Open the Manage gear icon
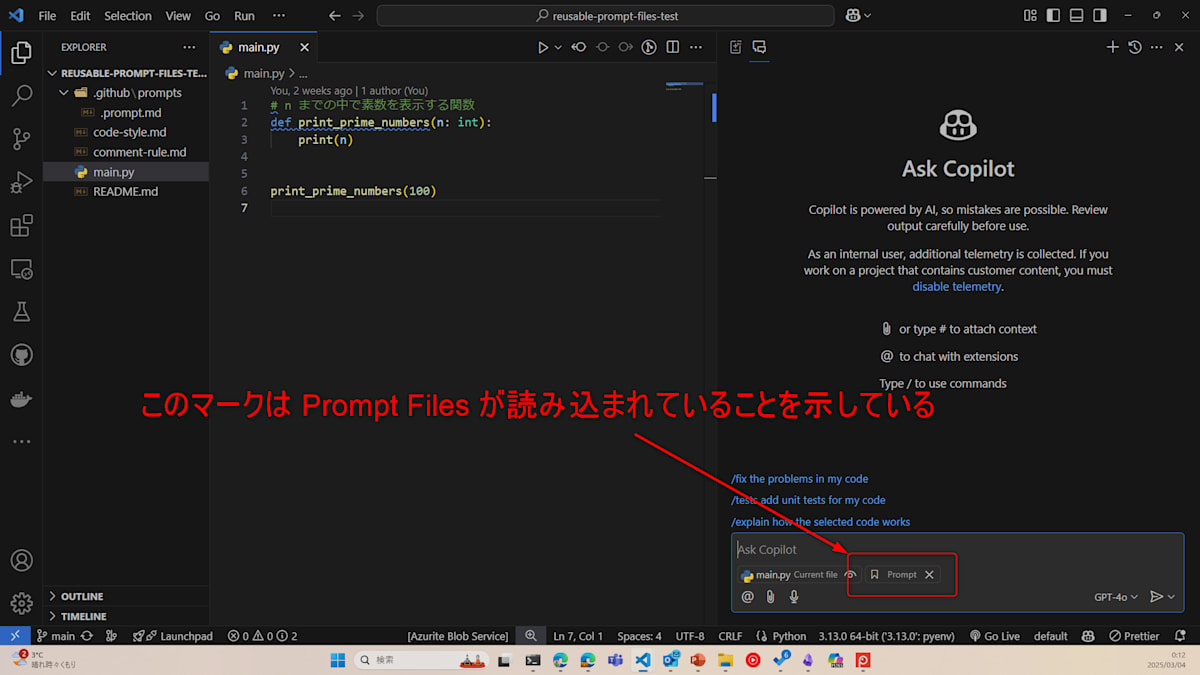Viewport: 1200px width, 675px height. click(x=21, y=603)
